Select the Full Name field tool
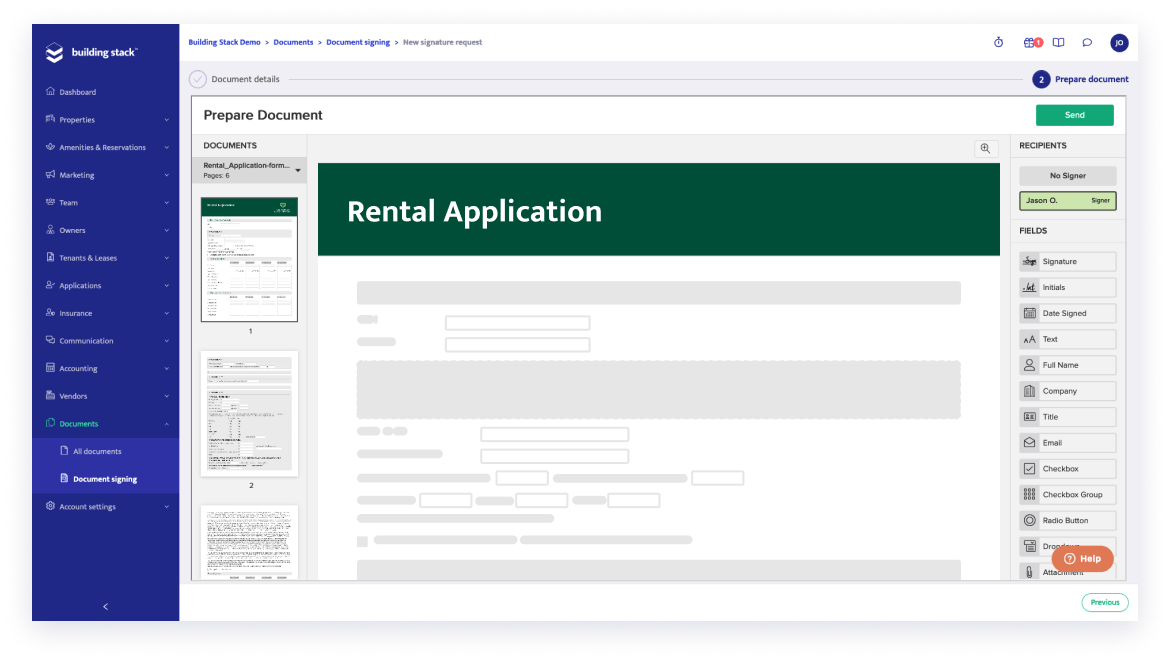The image size is (1170, 662). click(1067, 365)
